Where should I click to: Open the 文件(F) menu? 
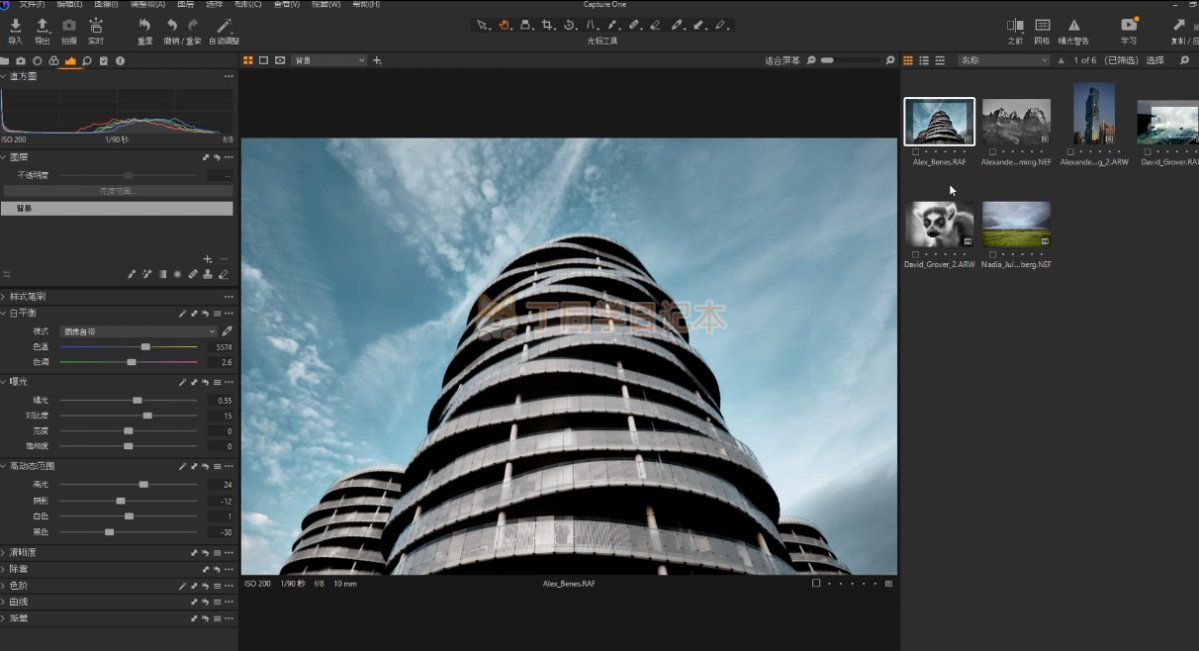(x=31, y=4)
